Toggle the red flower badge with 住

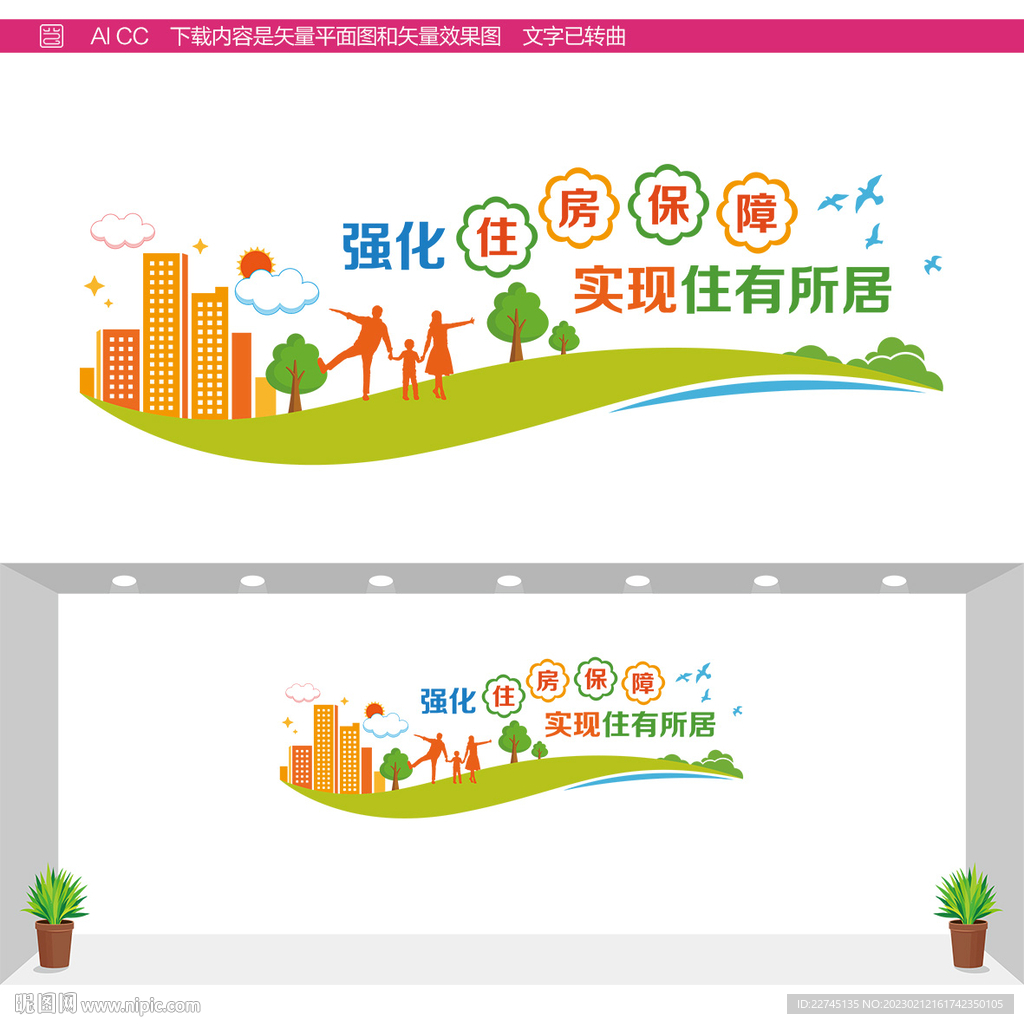tap(499, 230)
